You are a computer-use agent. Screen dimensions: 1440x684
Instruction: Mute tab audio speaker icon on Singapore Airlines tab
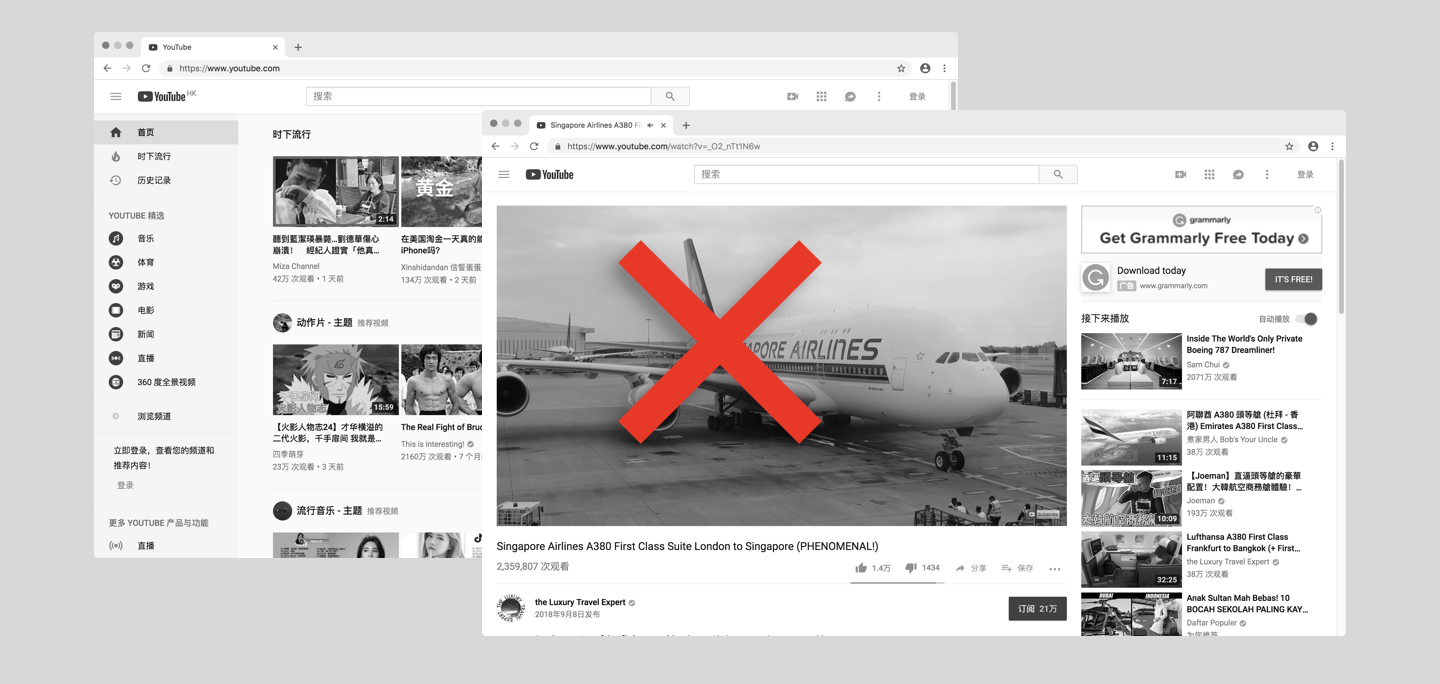(650, 125)
